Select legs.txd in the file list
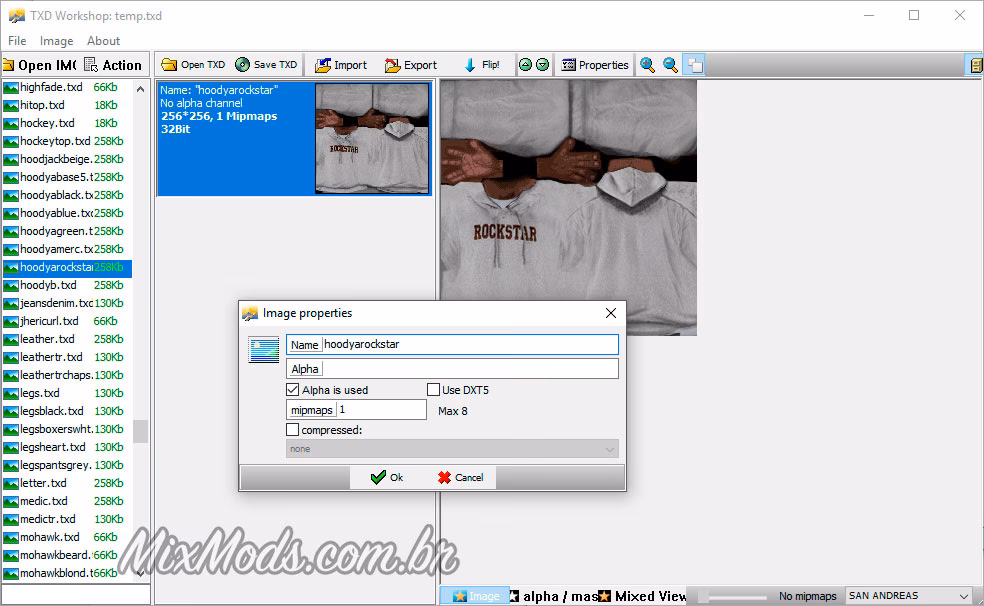The image size is (984, 606). pos(67,393)
